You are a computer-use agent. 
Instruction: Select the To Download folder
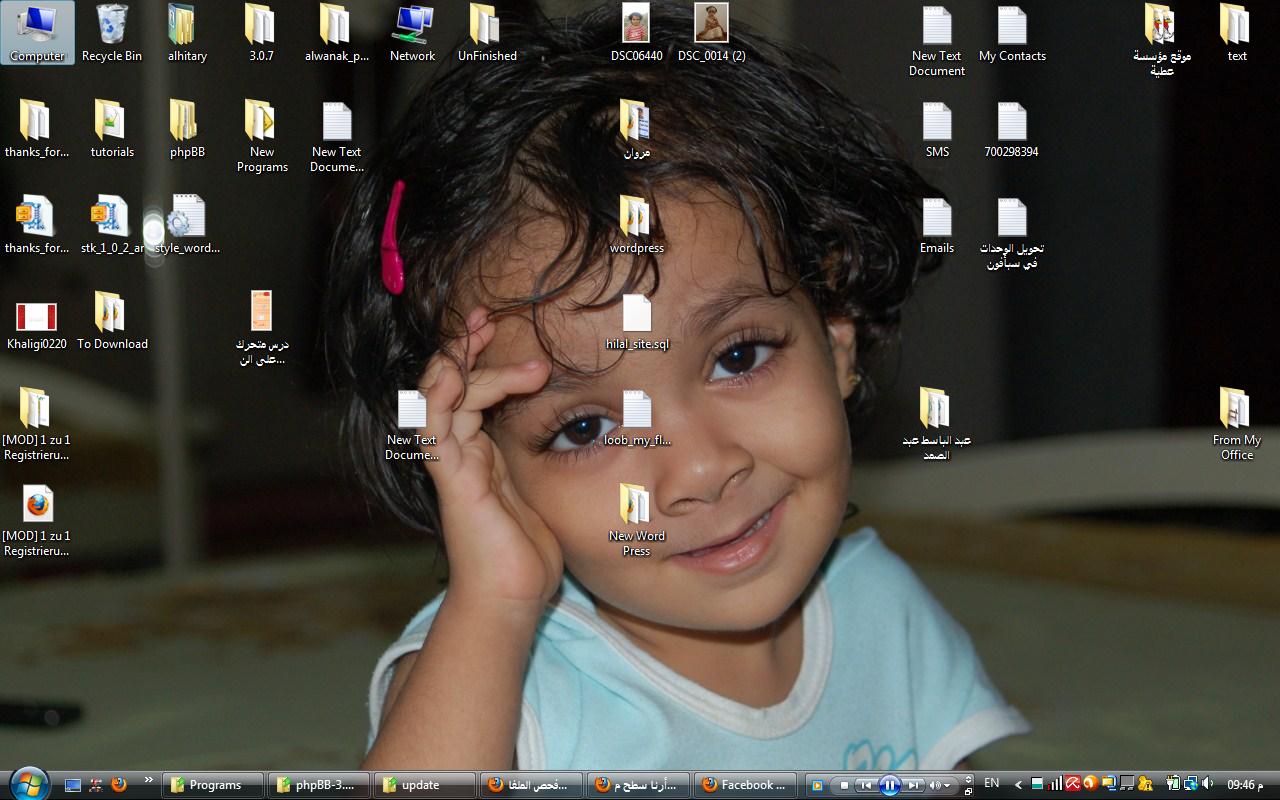coord(112,320)
